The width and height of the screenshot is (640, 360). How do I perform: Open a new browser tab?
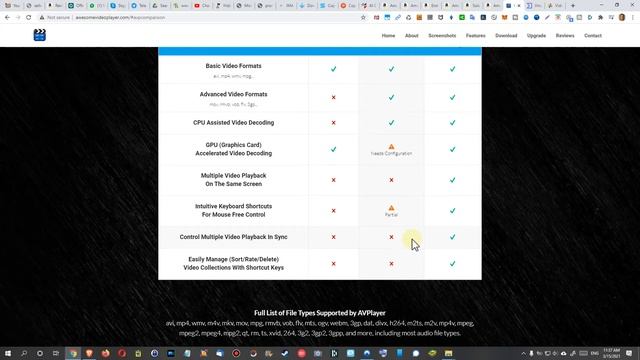click(573, 6)
